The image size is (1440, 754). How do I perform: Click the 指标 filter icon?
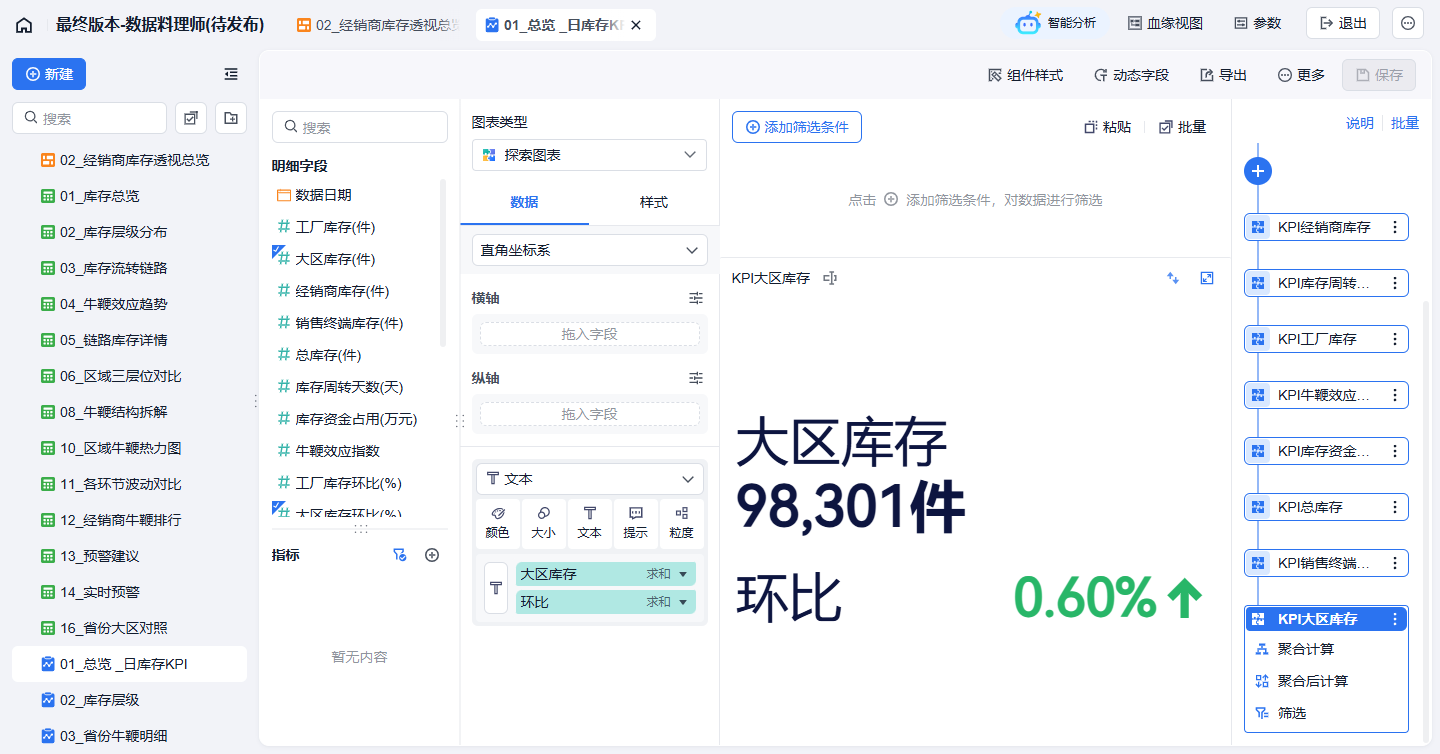[400, 555]
